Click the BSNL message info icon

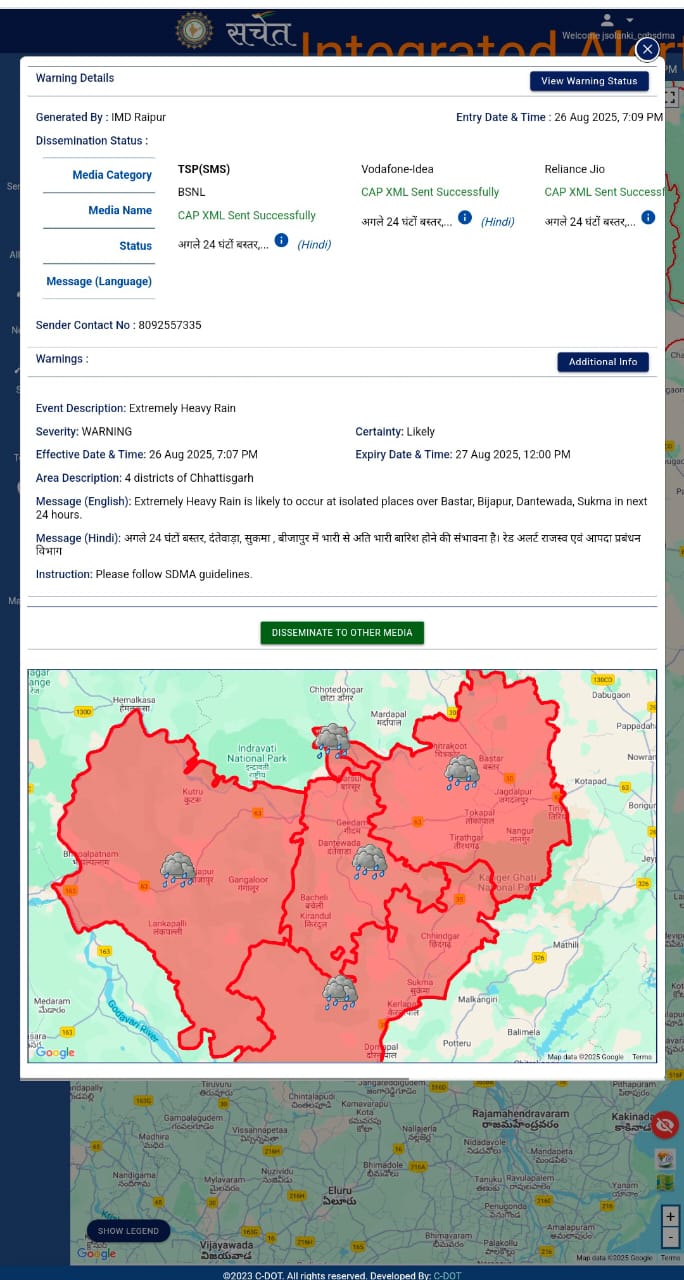click(281, 241)
